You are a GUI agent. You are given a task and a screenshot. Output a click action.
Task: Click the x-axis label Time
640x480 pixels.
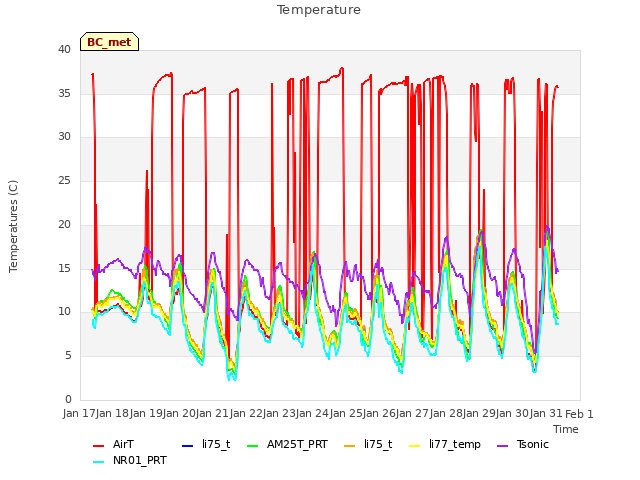566,429
